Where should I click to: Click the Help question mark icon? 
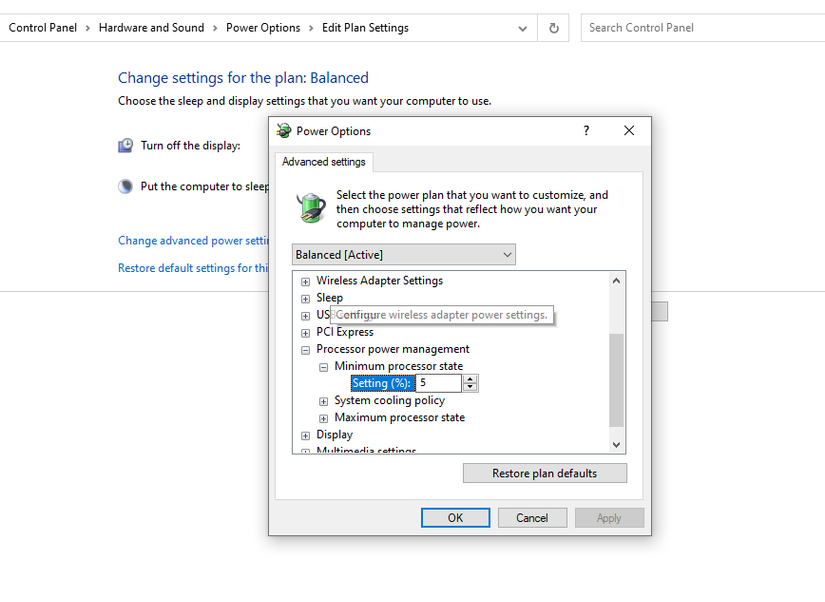[586, 130]
